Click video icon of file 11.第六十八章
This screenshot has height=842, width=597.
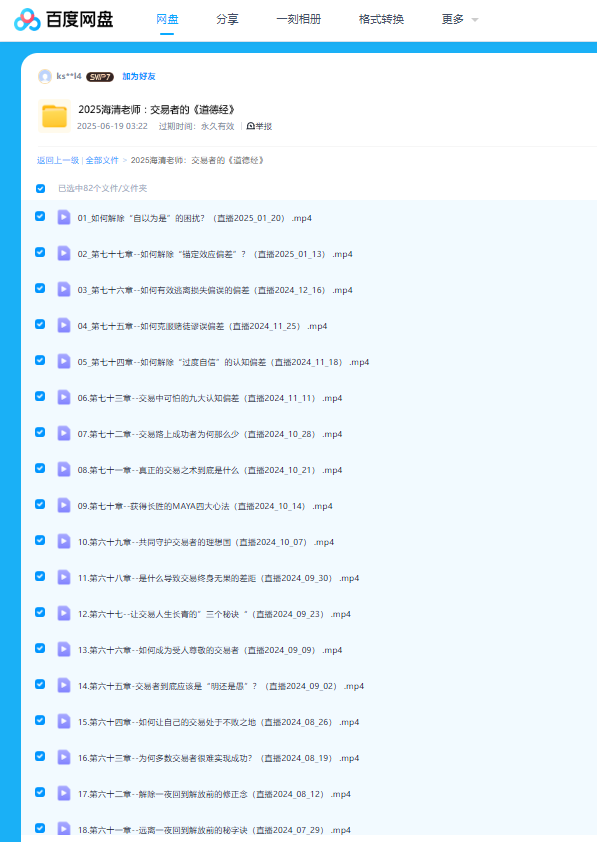[64, 577]
